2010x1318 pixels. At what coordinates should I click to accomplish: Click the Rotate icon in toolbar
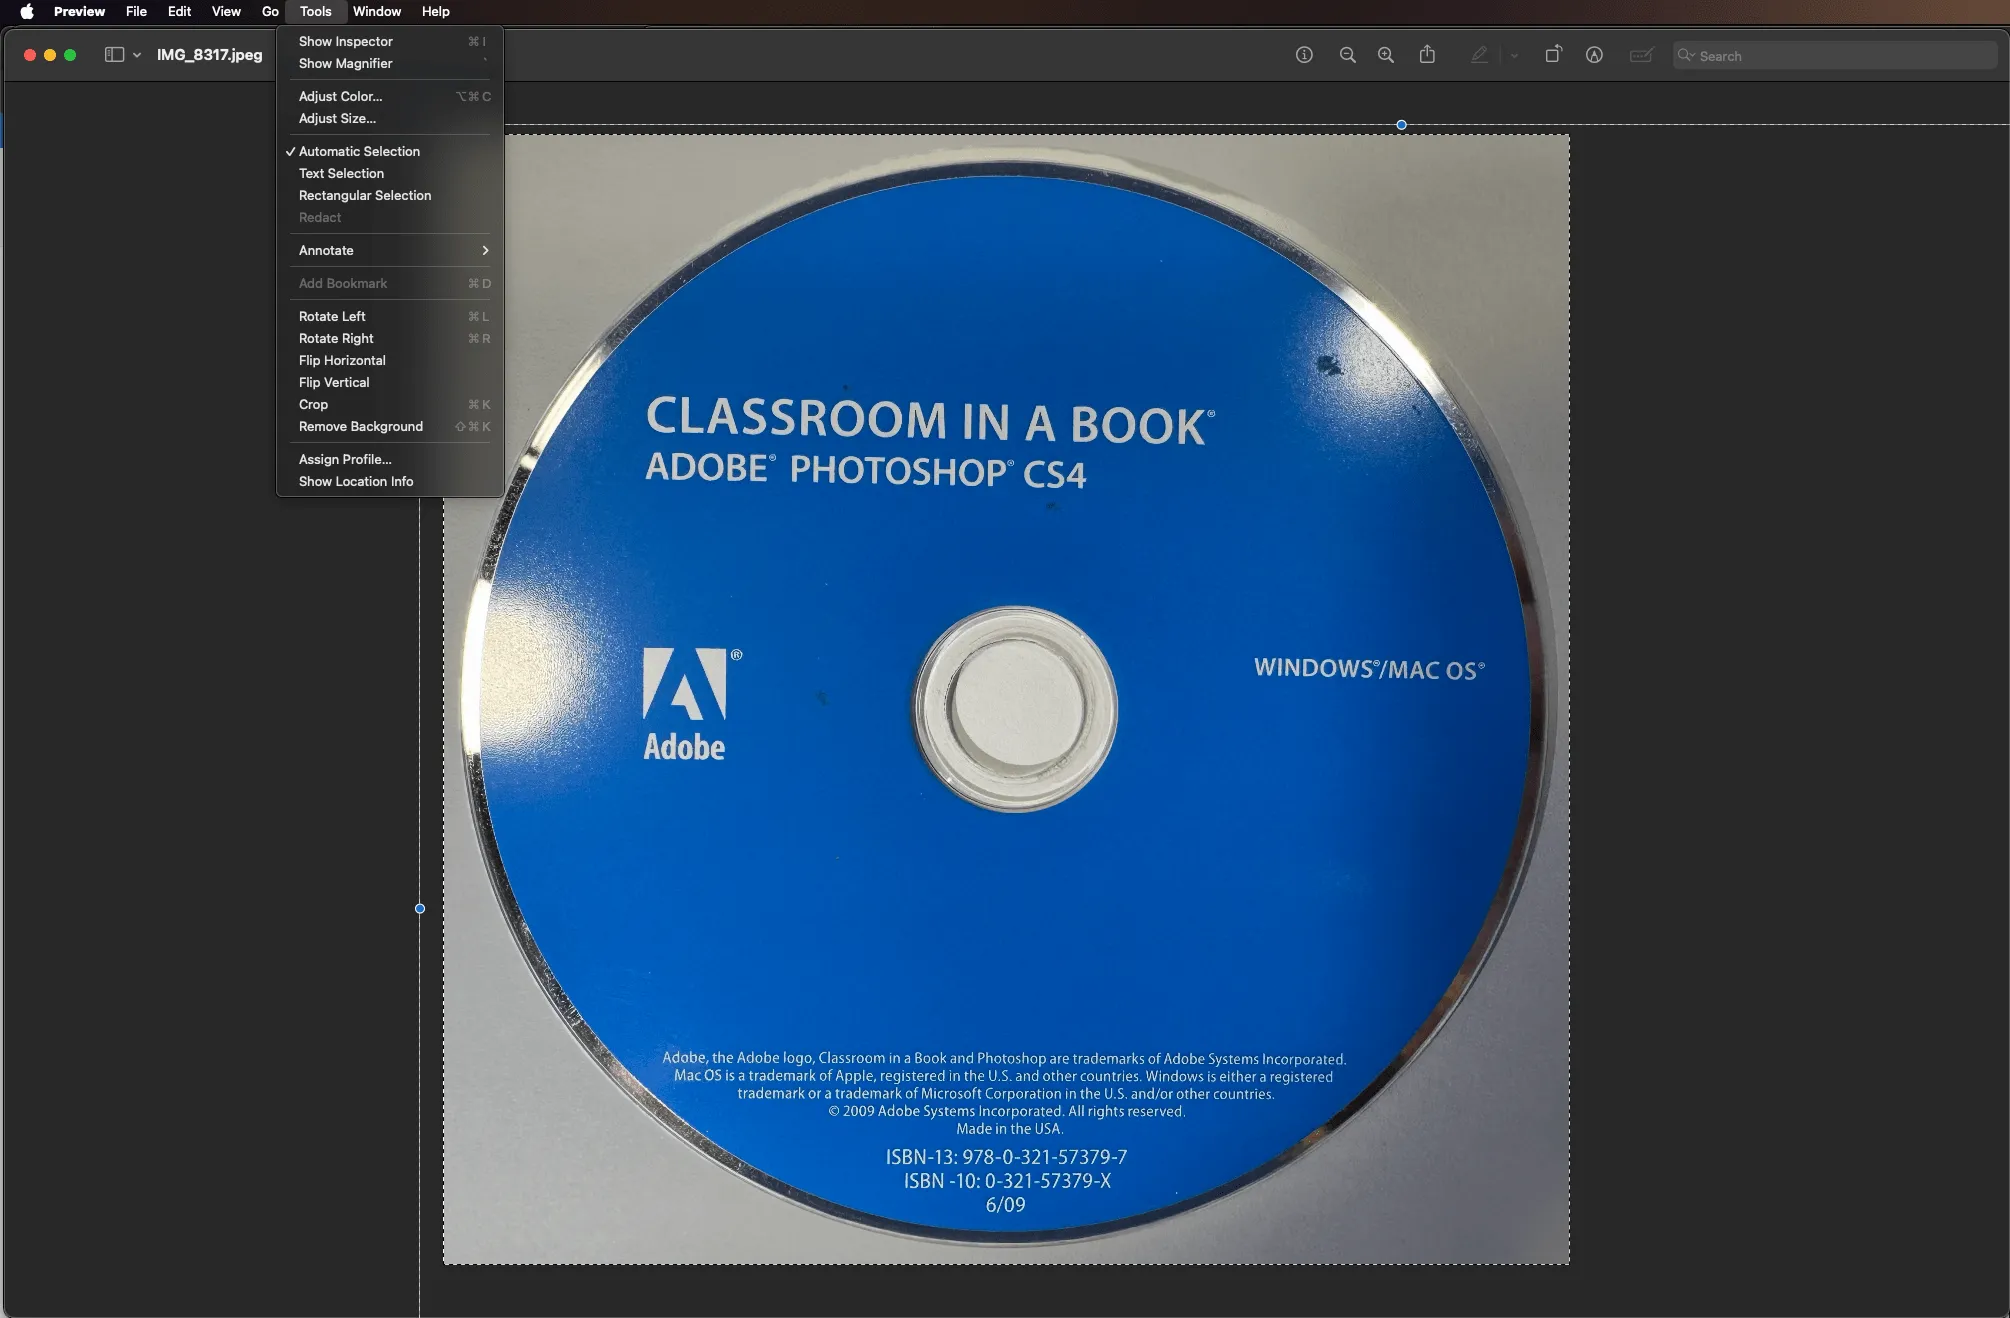(x=1553, y=55)
